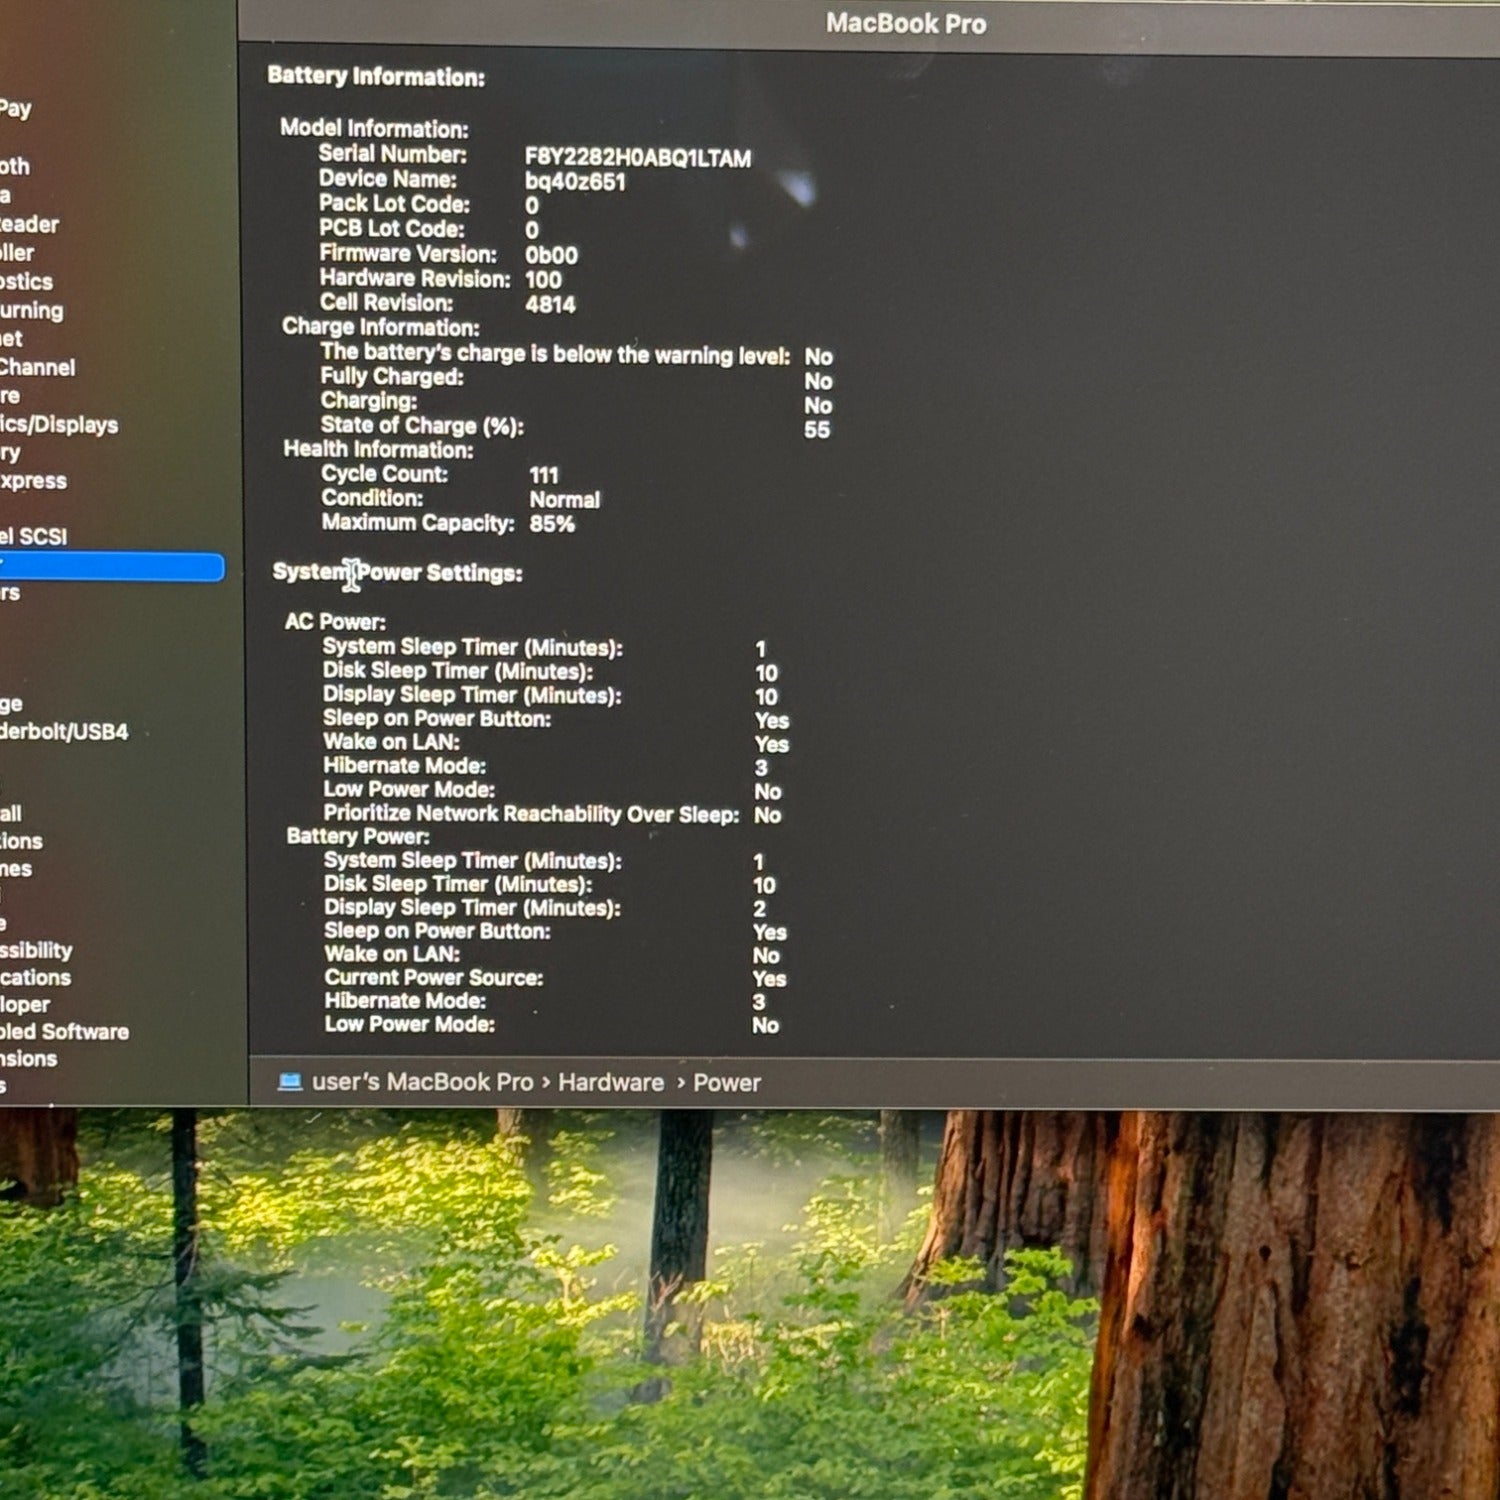Select Fibre Channel in the sidebar

point(38,368)
